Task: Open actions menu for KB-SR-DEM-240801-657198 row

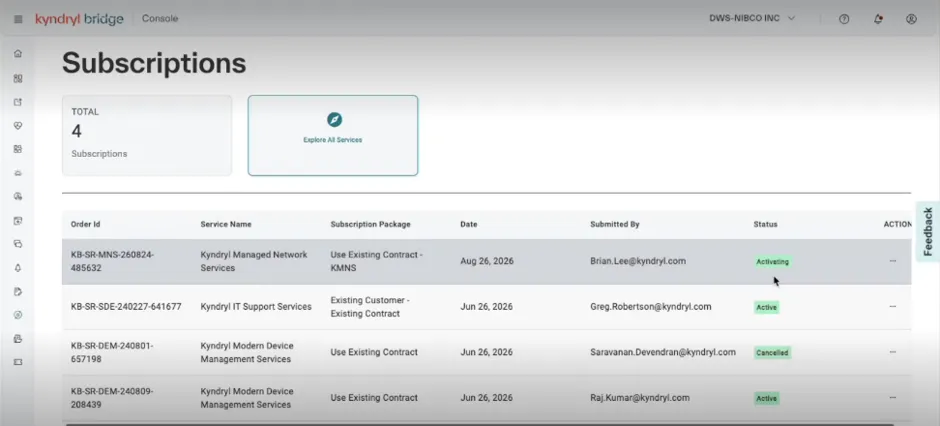Action: pyautogui.click(x=893, y=352)
